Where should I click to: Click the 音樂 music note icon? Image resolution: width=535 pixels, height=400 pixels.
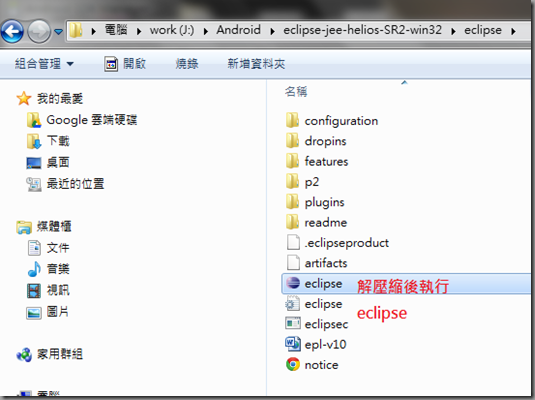click(x=34, y=269)
